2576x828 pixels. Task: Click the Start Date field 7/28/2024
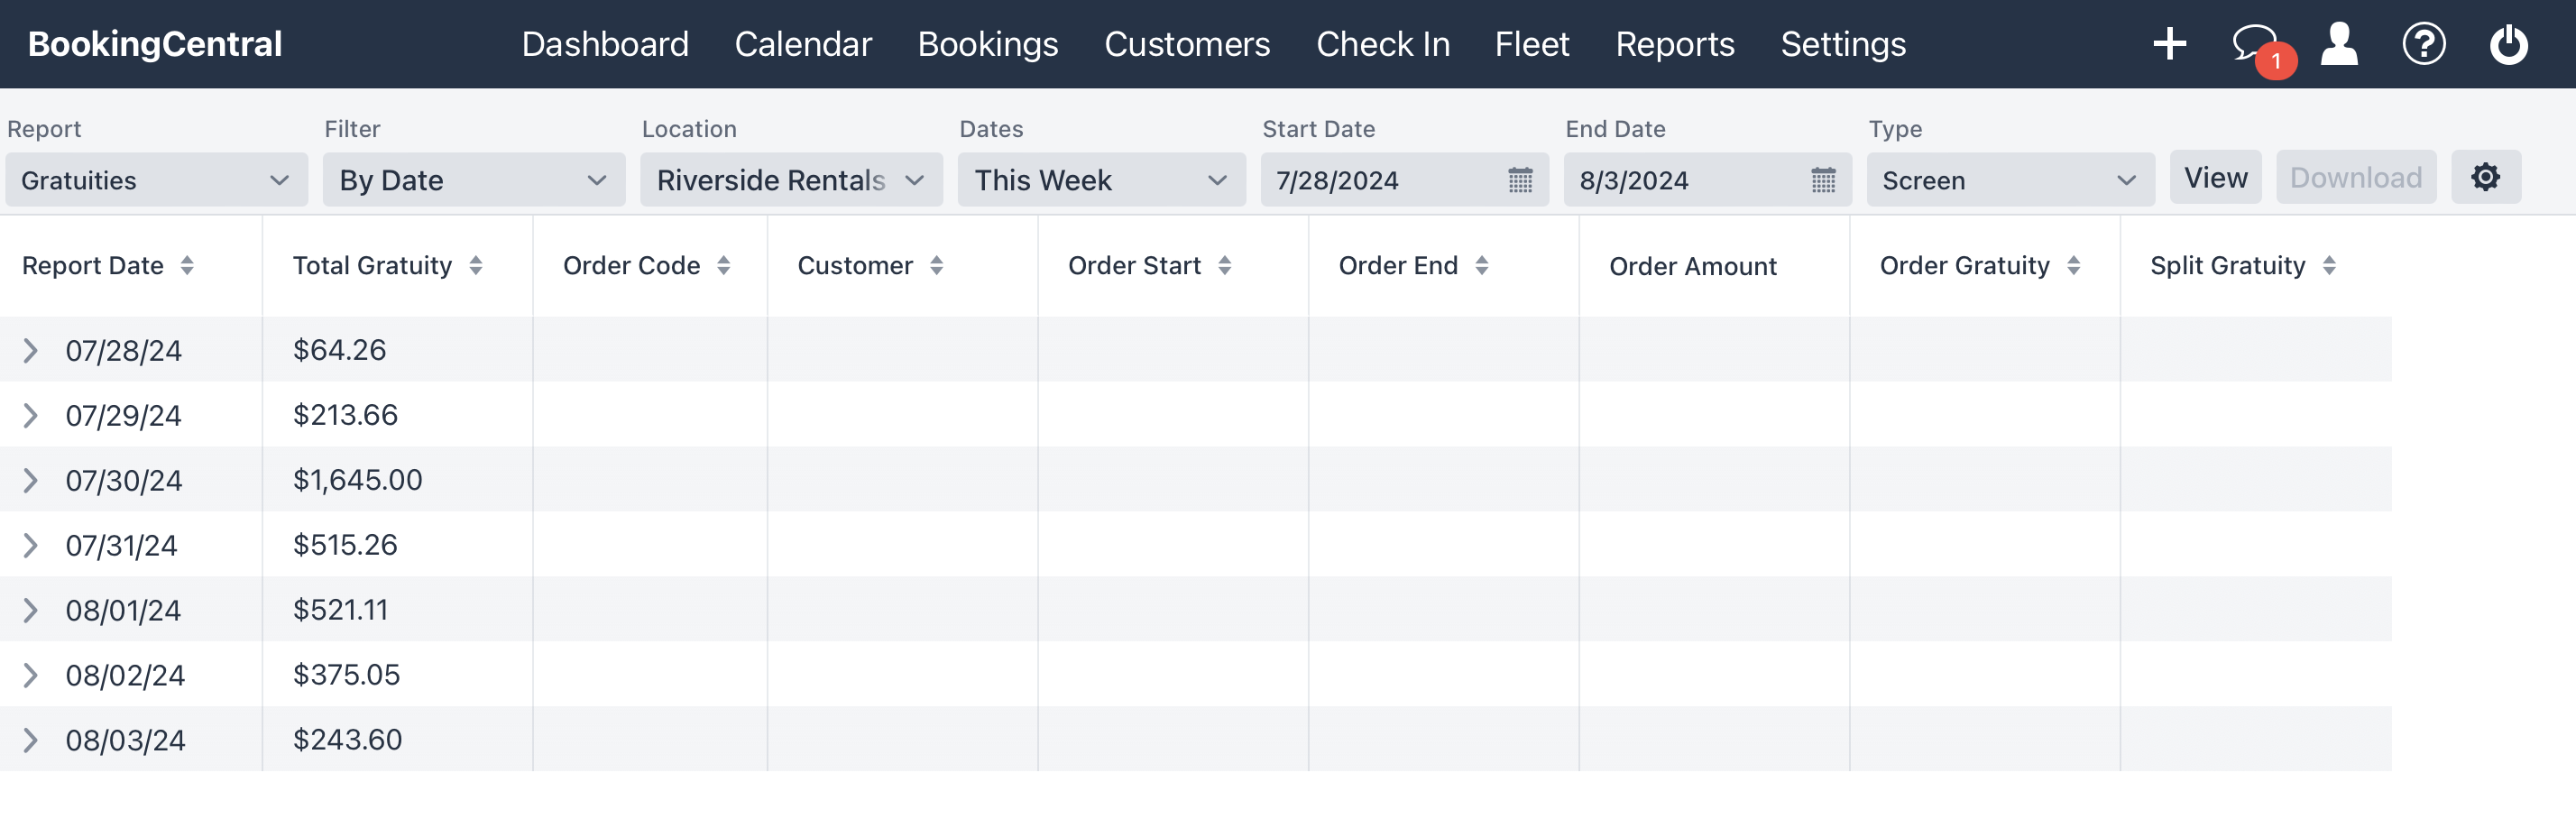click(x=1404, y=180)
